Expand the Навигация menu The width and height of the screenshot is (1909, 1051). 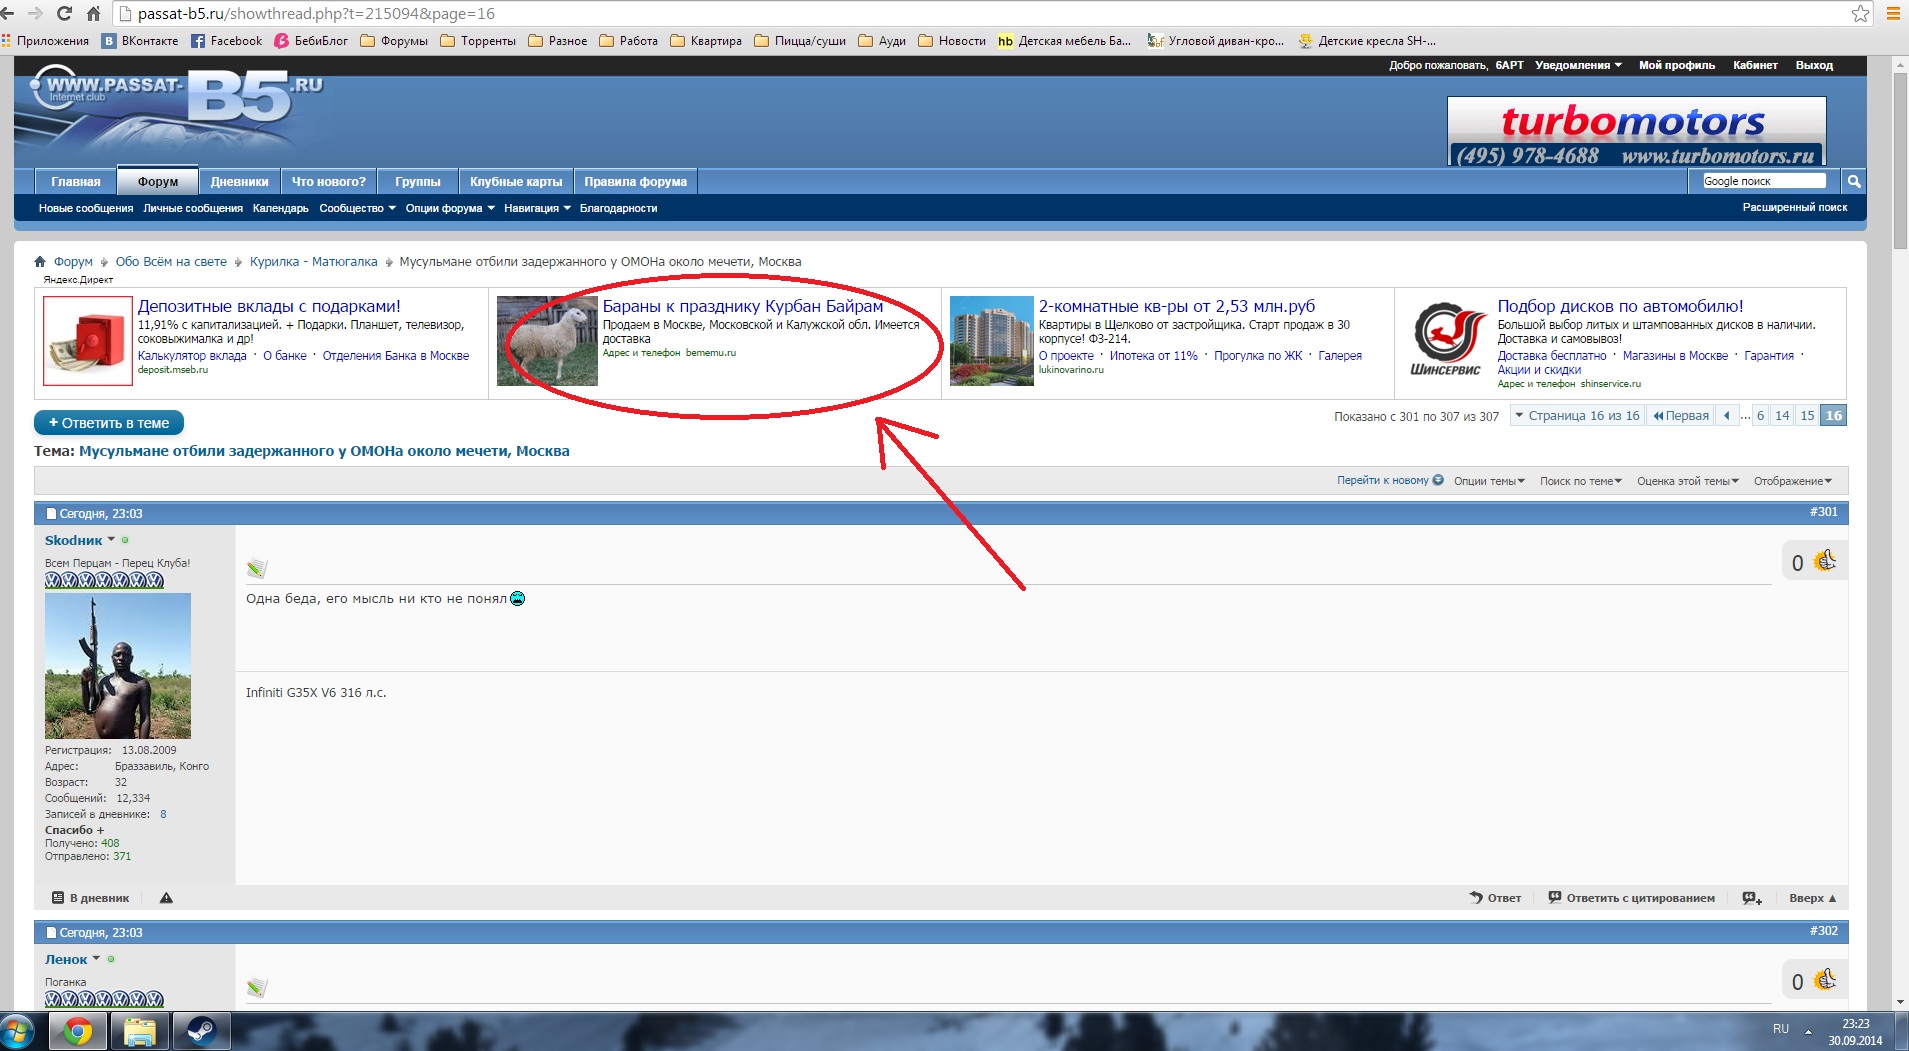click(x=537, y=208)
